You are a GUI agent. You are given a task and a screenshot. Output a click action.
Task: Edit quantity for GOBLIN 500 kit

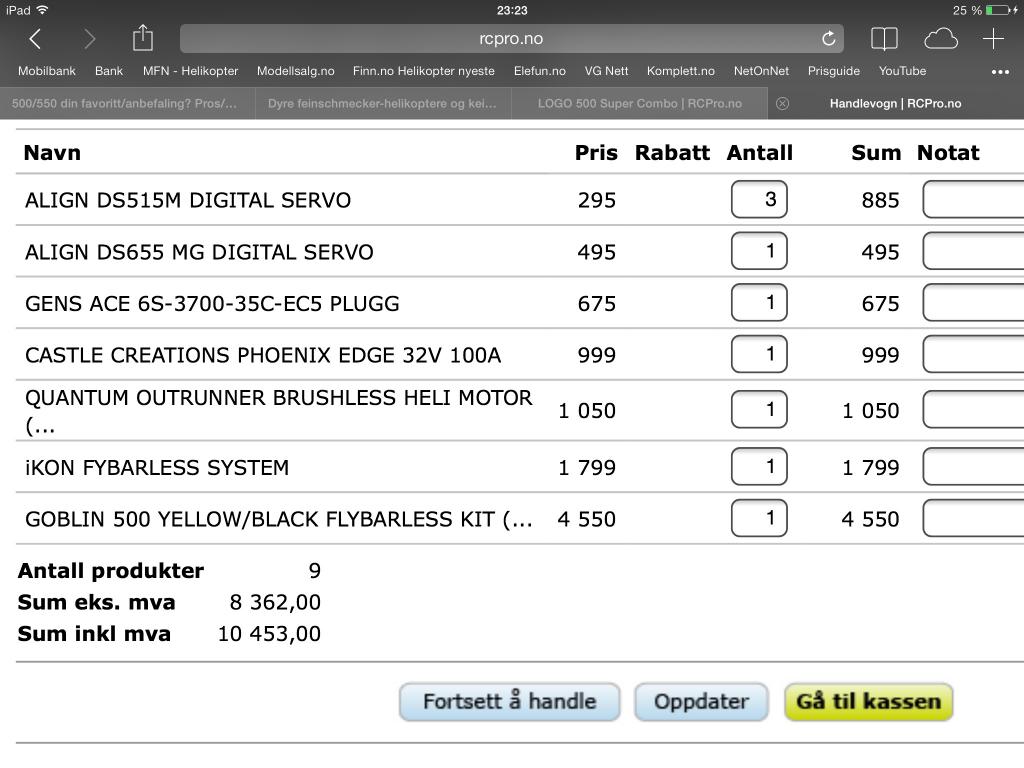click(759, 518)
